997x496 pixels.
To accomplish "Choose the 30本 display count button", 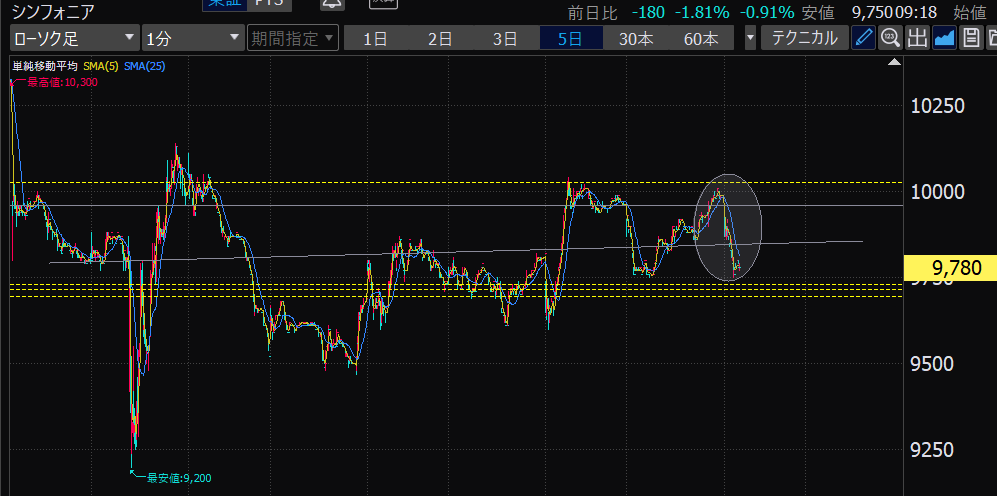I will pos(636,39).
